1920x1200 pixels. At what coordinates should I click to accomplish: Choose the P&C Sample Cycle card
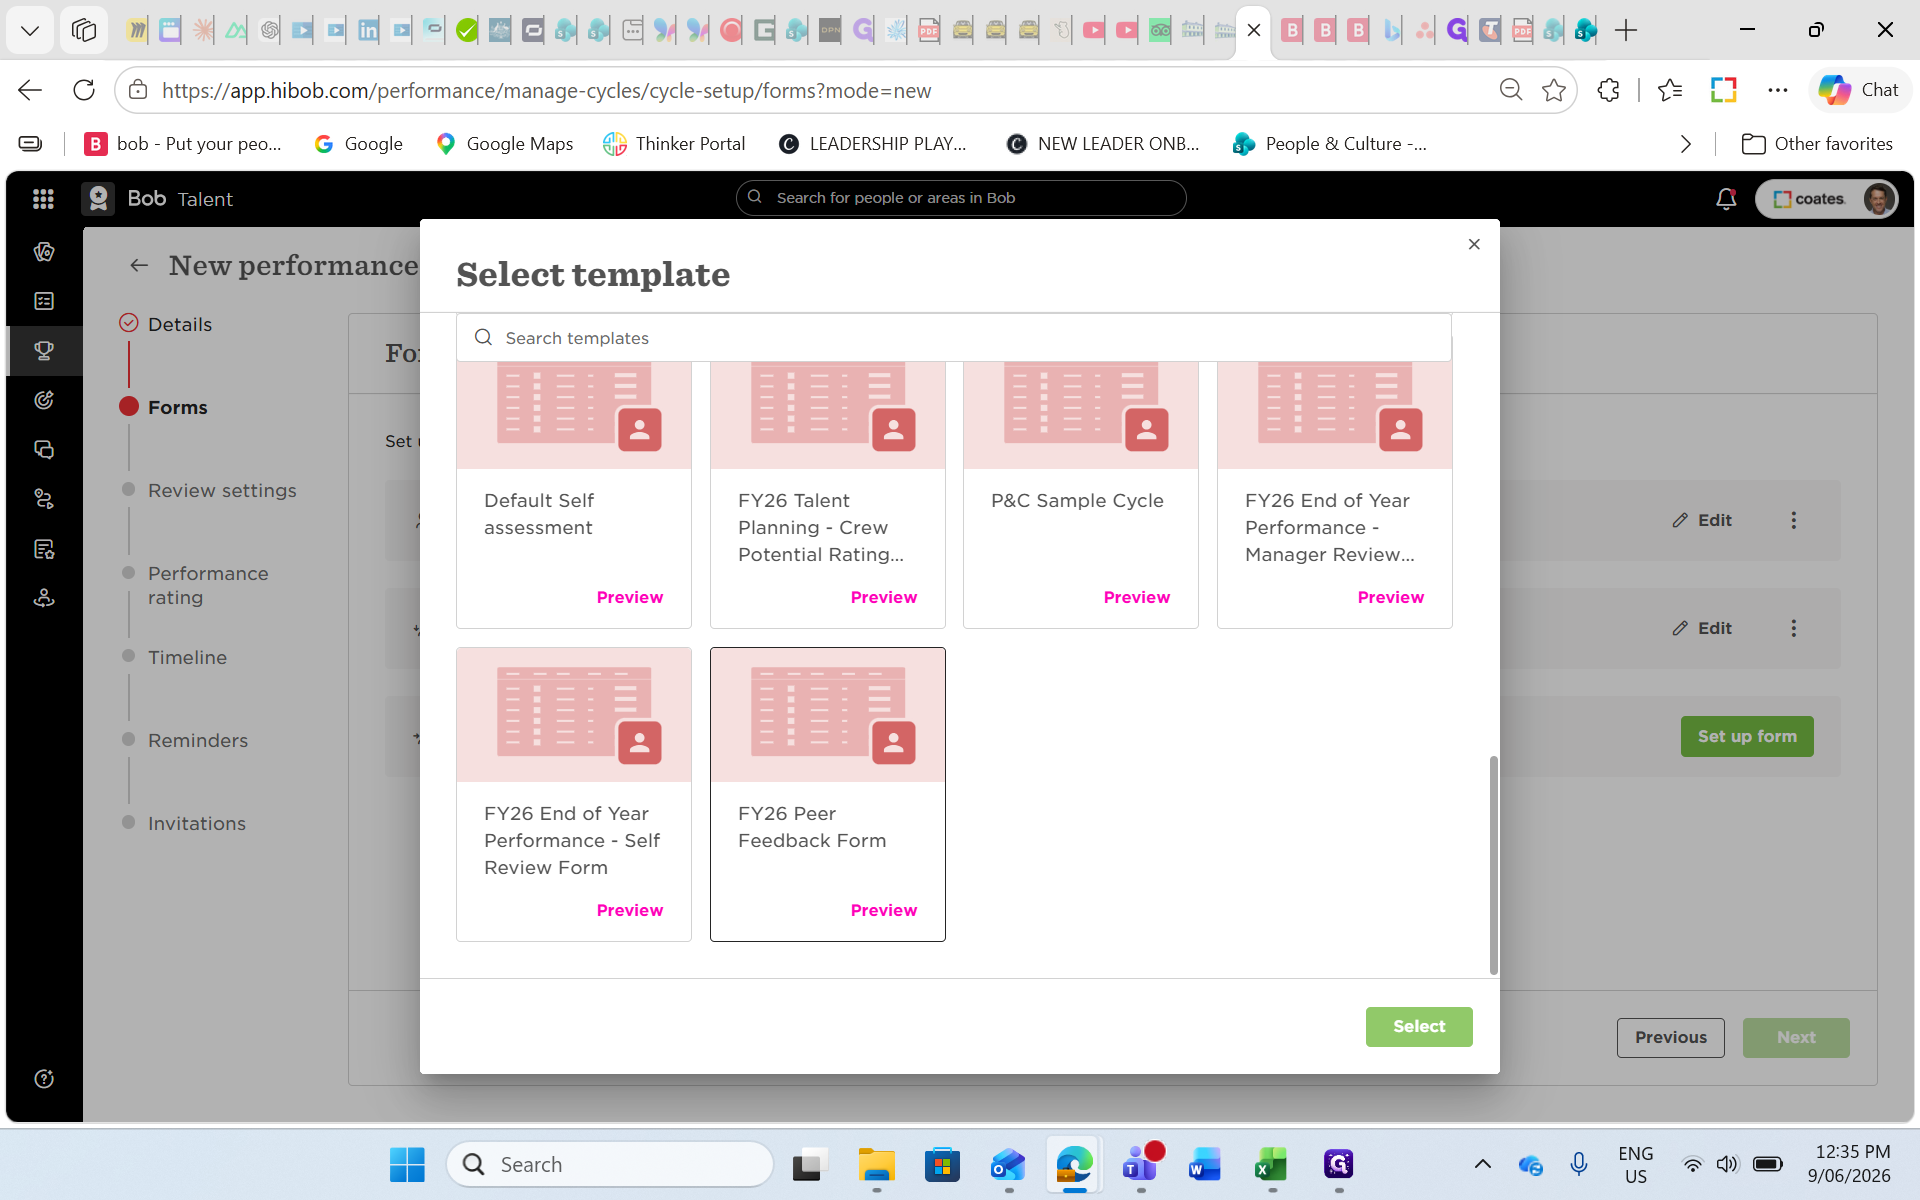point(1081,495)
